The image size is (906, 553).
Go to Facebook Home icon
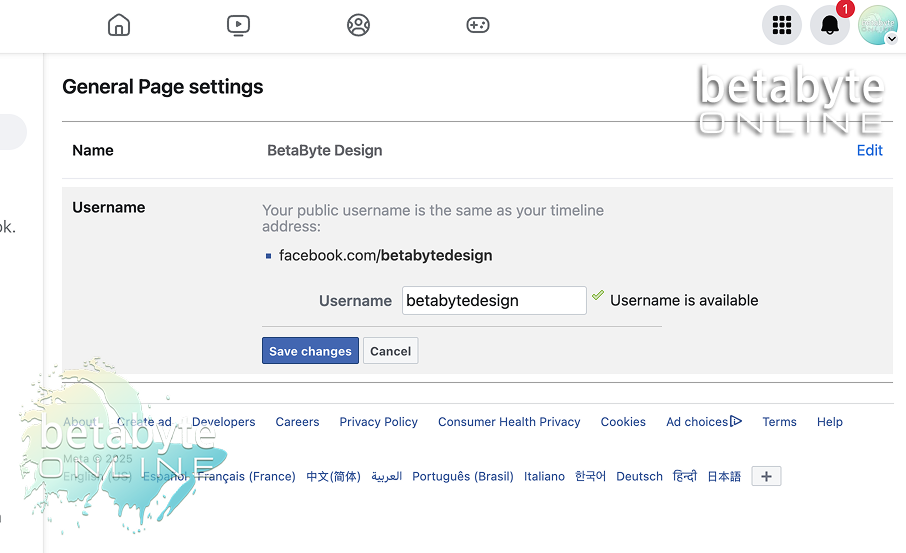click(x=119, y=25)
